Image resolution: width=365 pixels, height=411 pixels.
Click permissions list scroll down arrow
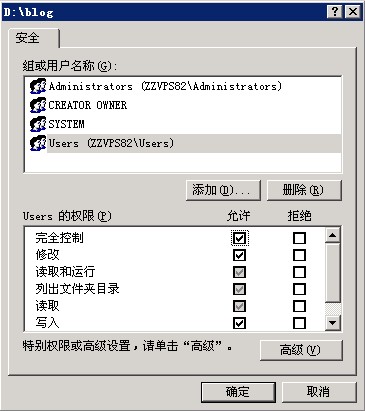pyautogui.click(x=332, y=322)
